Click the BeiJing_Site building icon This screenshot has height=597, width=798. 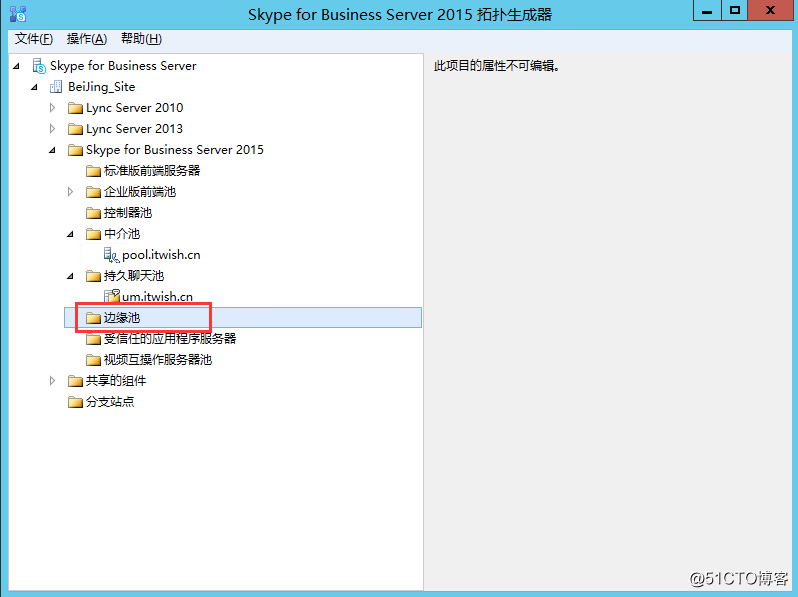pos(56,87)
